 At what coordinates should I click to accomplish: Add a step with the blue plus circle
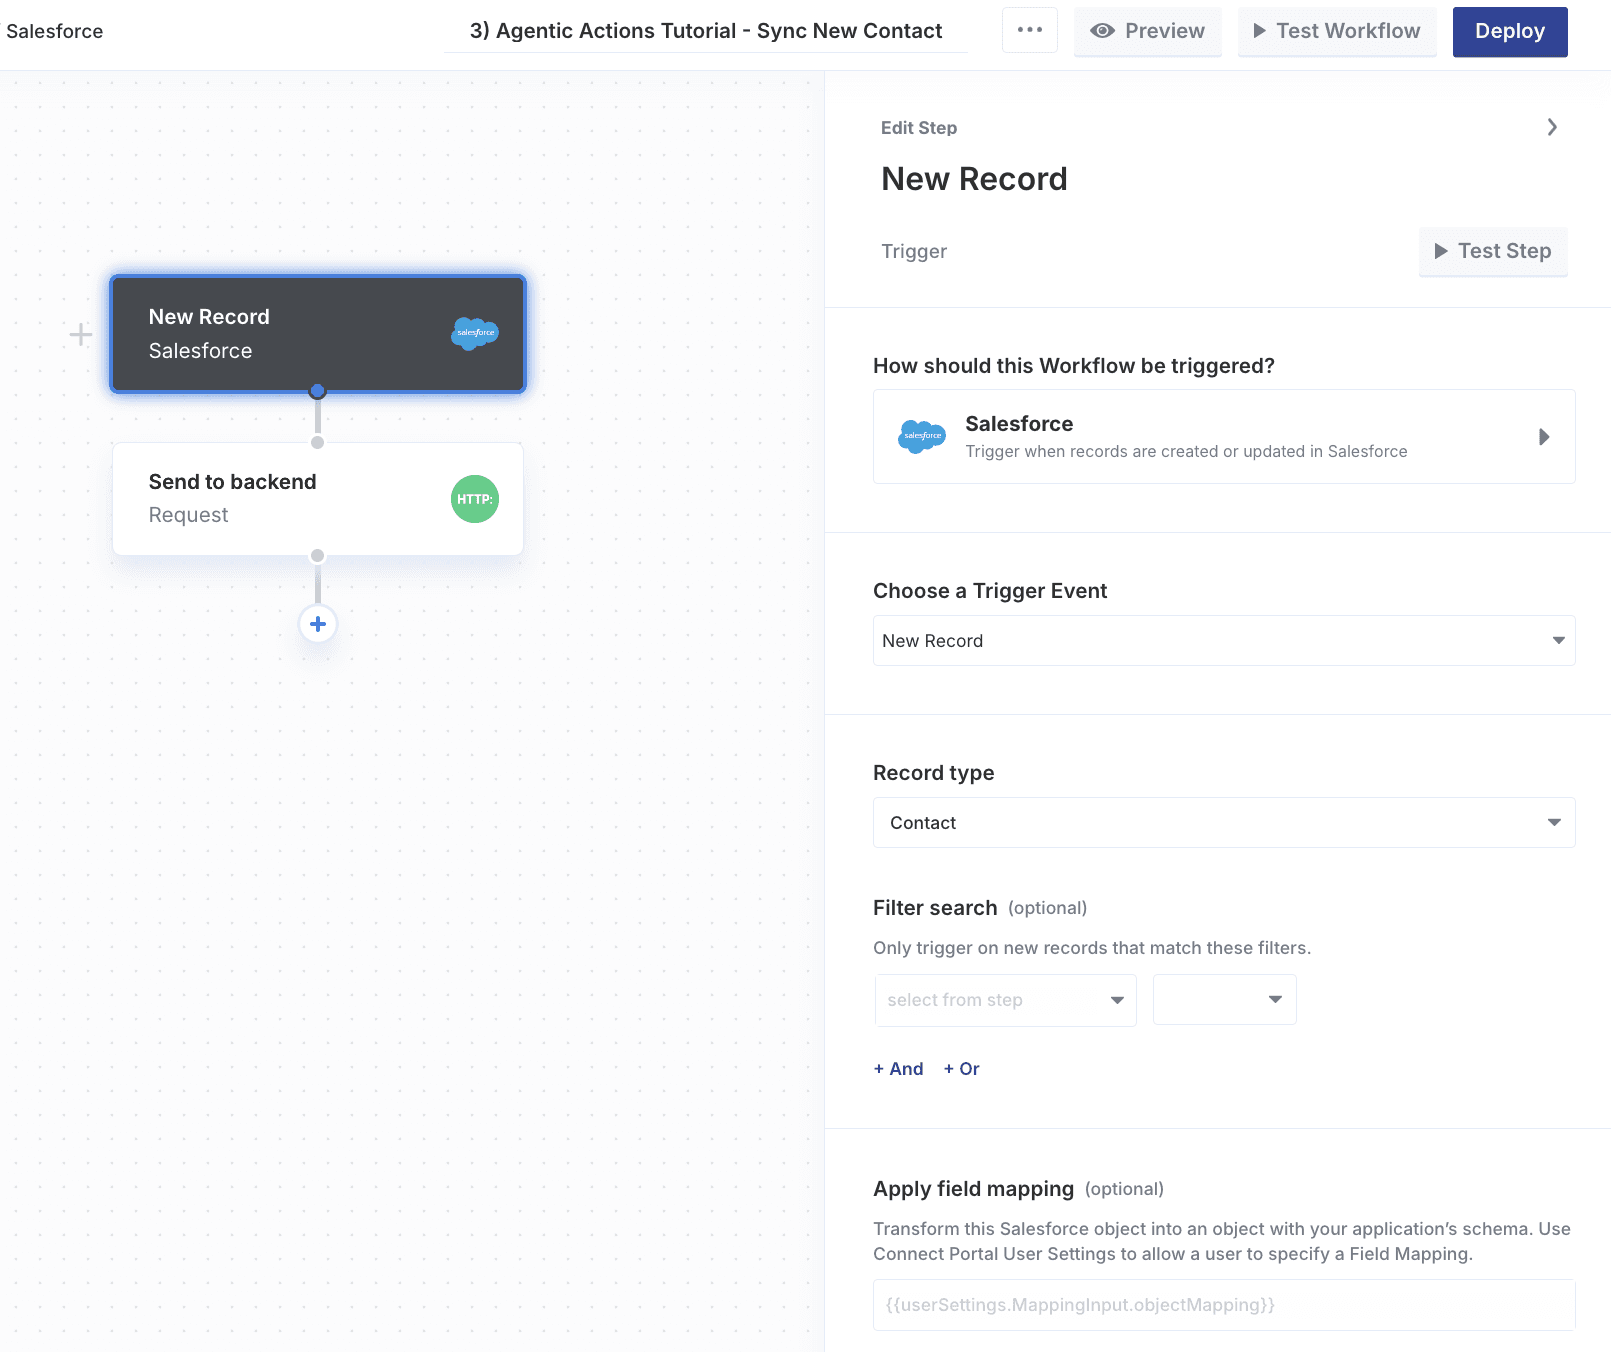click(x=318, y=624)
